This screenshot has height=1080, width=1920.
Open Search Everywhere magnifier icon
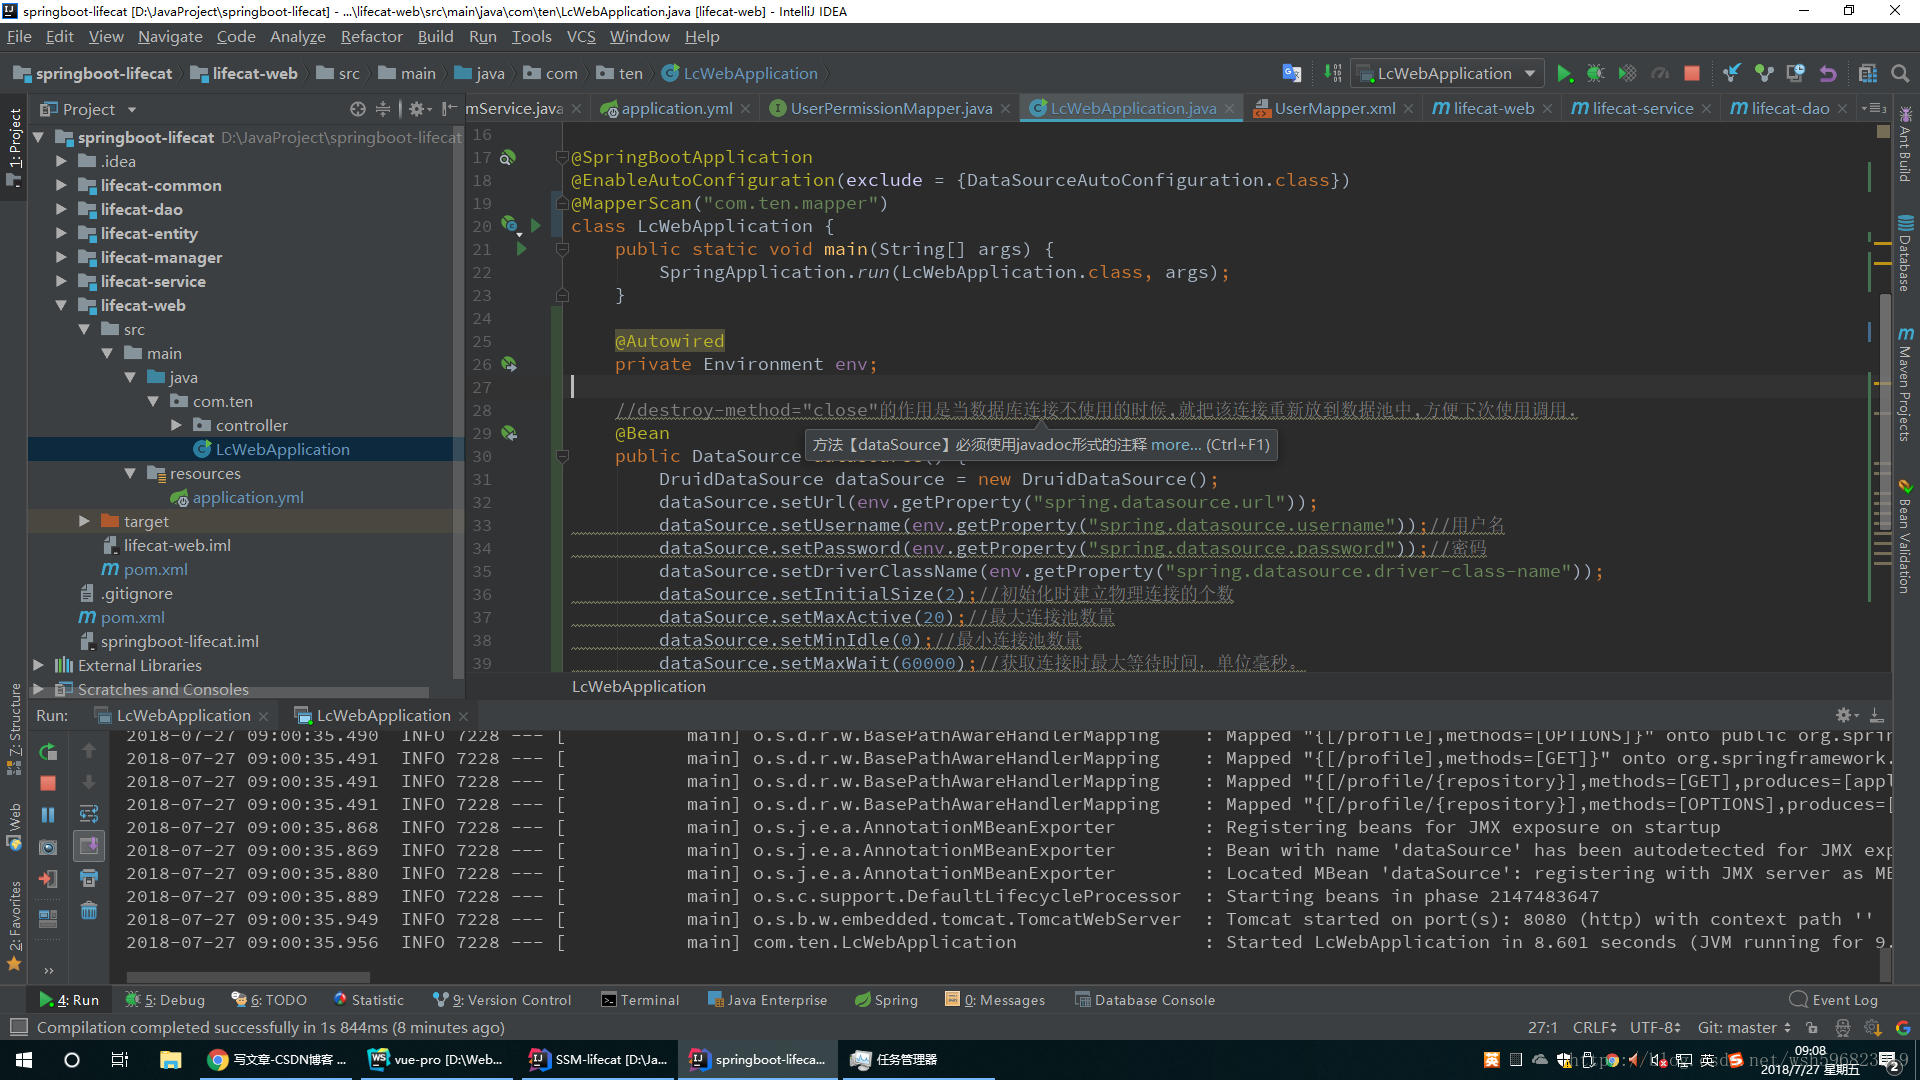pos(1900,74)
